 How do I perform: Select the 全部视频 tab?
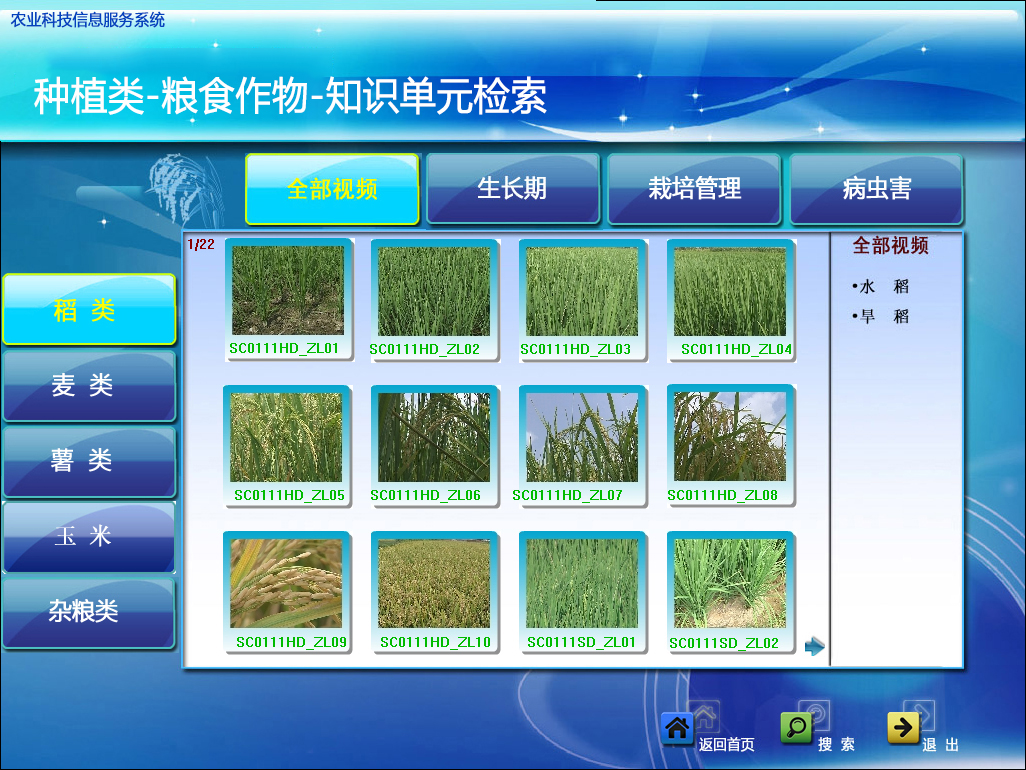pos(332,189)
